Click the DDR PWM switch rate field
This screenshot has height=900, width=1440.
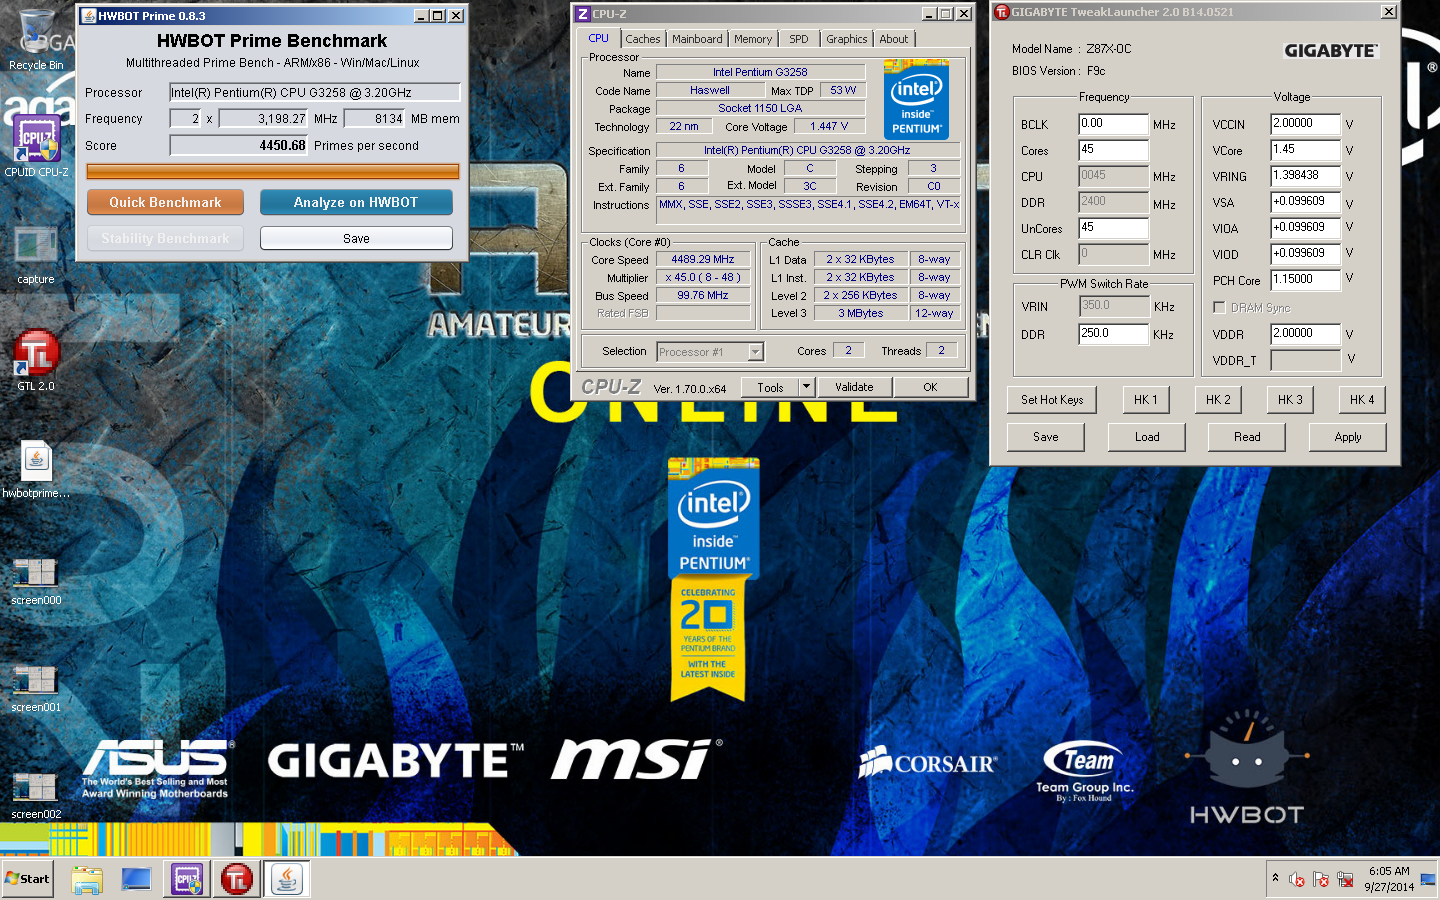(1113, 334)
